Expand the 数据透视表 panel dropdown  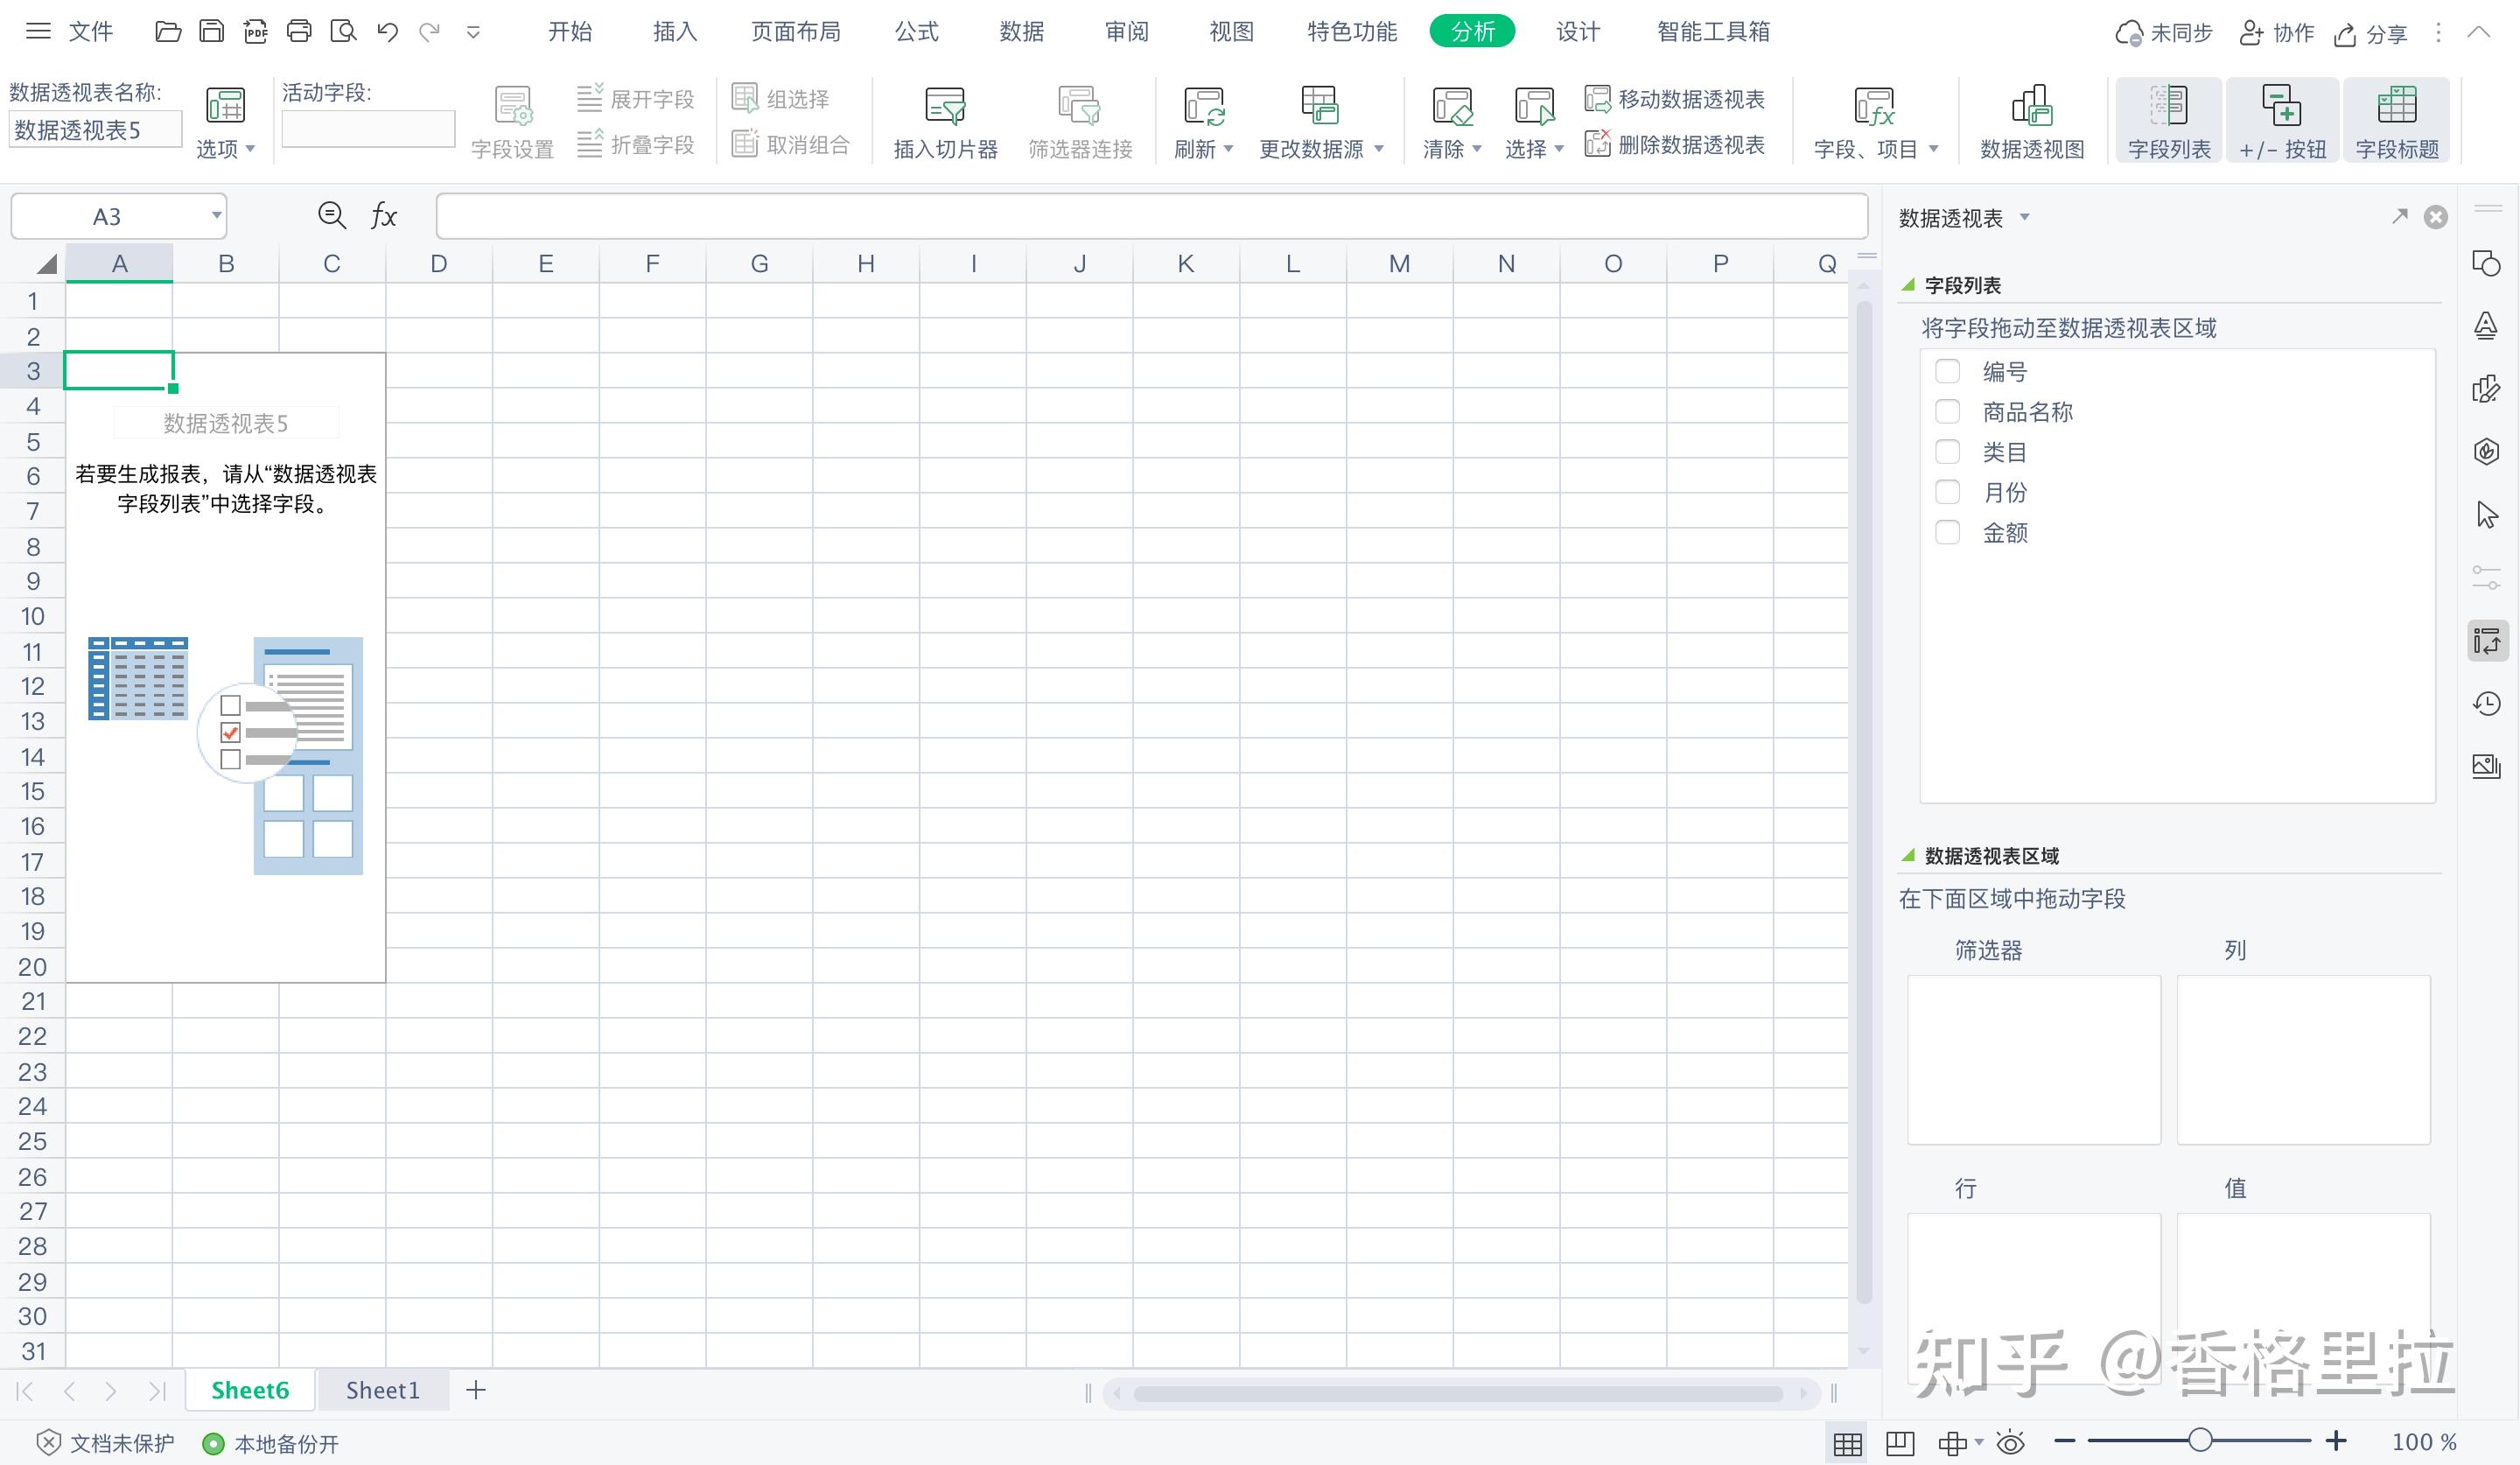pos(2025,217)
